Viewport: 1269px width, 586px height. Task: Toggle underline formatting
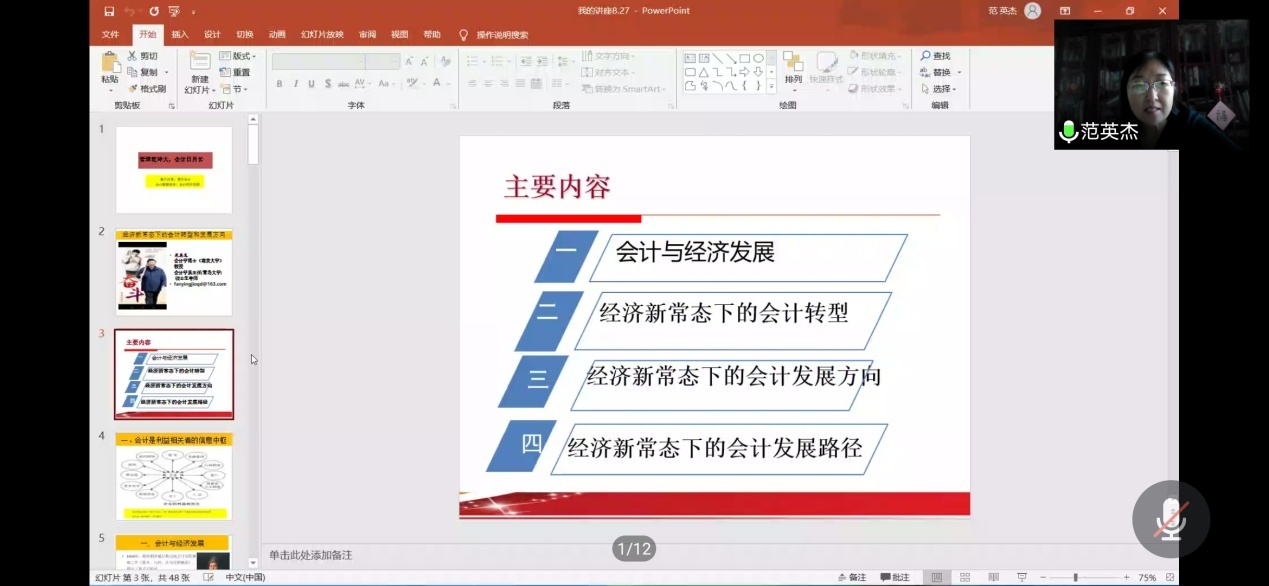tap(312, 84)
